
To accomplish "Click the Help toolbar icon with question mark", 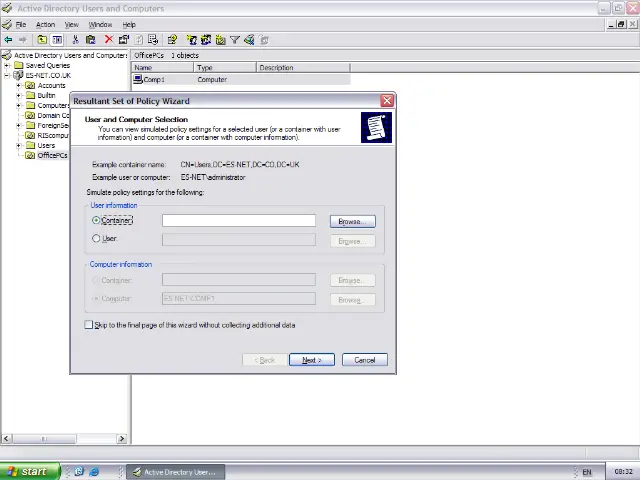I will (172, 40).
